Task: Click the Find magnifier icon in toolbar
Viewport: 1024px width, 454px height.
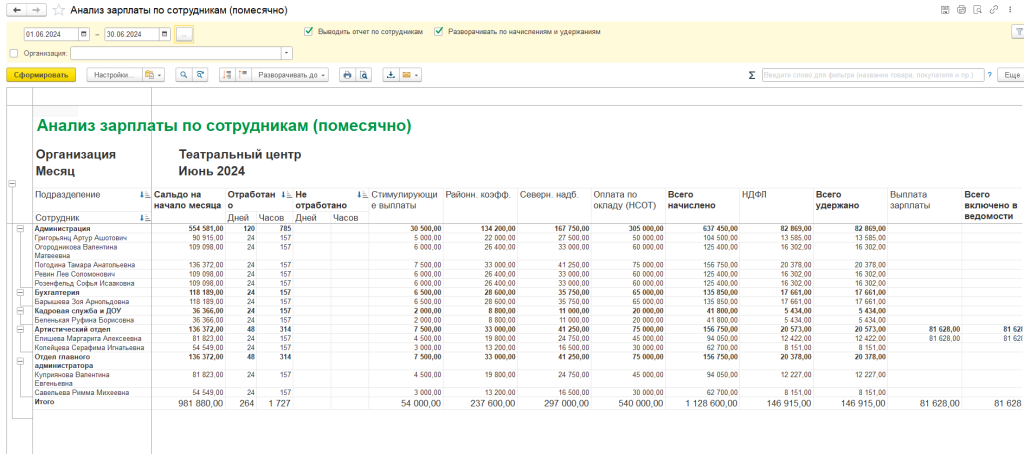Action: point(183,75)
